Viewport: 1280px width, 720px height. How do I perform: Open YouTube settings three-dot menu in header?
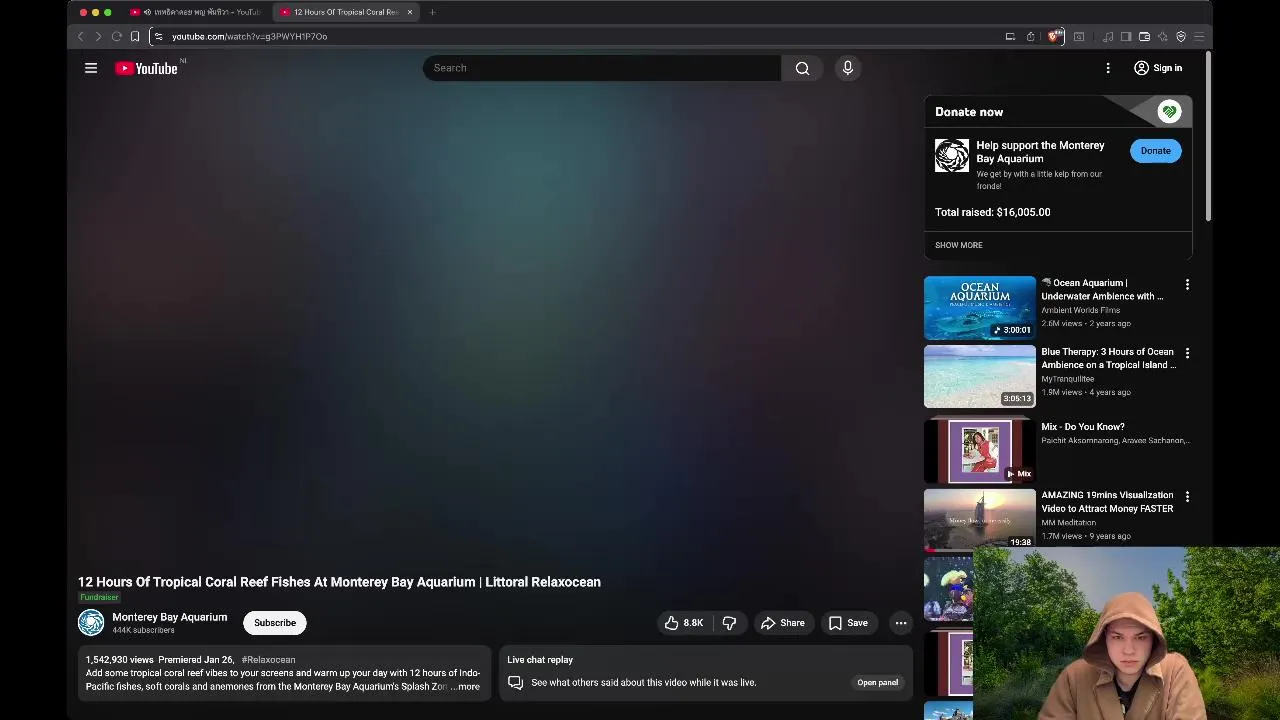1108,68
